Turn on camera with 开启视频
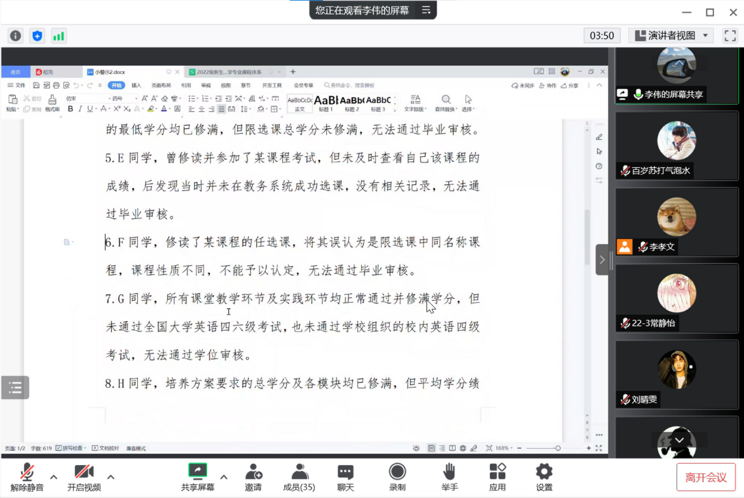This screenshot has width=744, height=498. point(84,472)
